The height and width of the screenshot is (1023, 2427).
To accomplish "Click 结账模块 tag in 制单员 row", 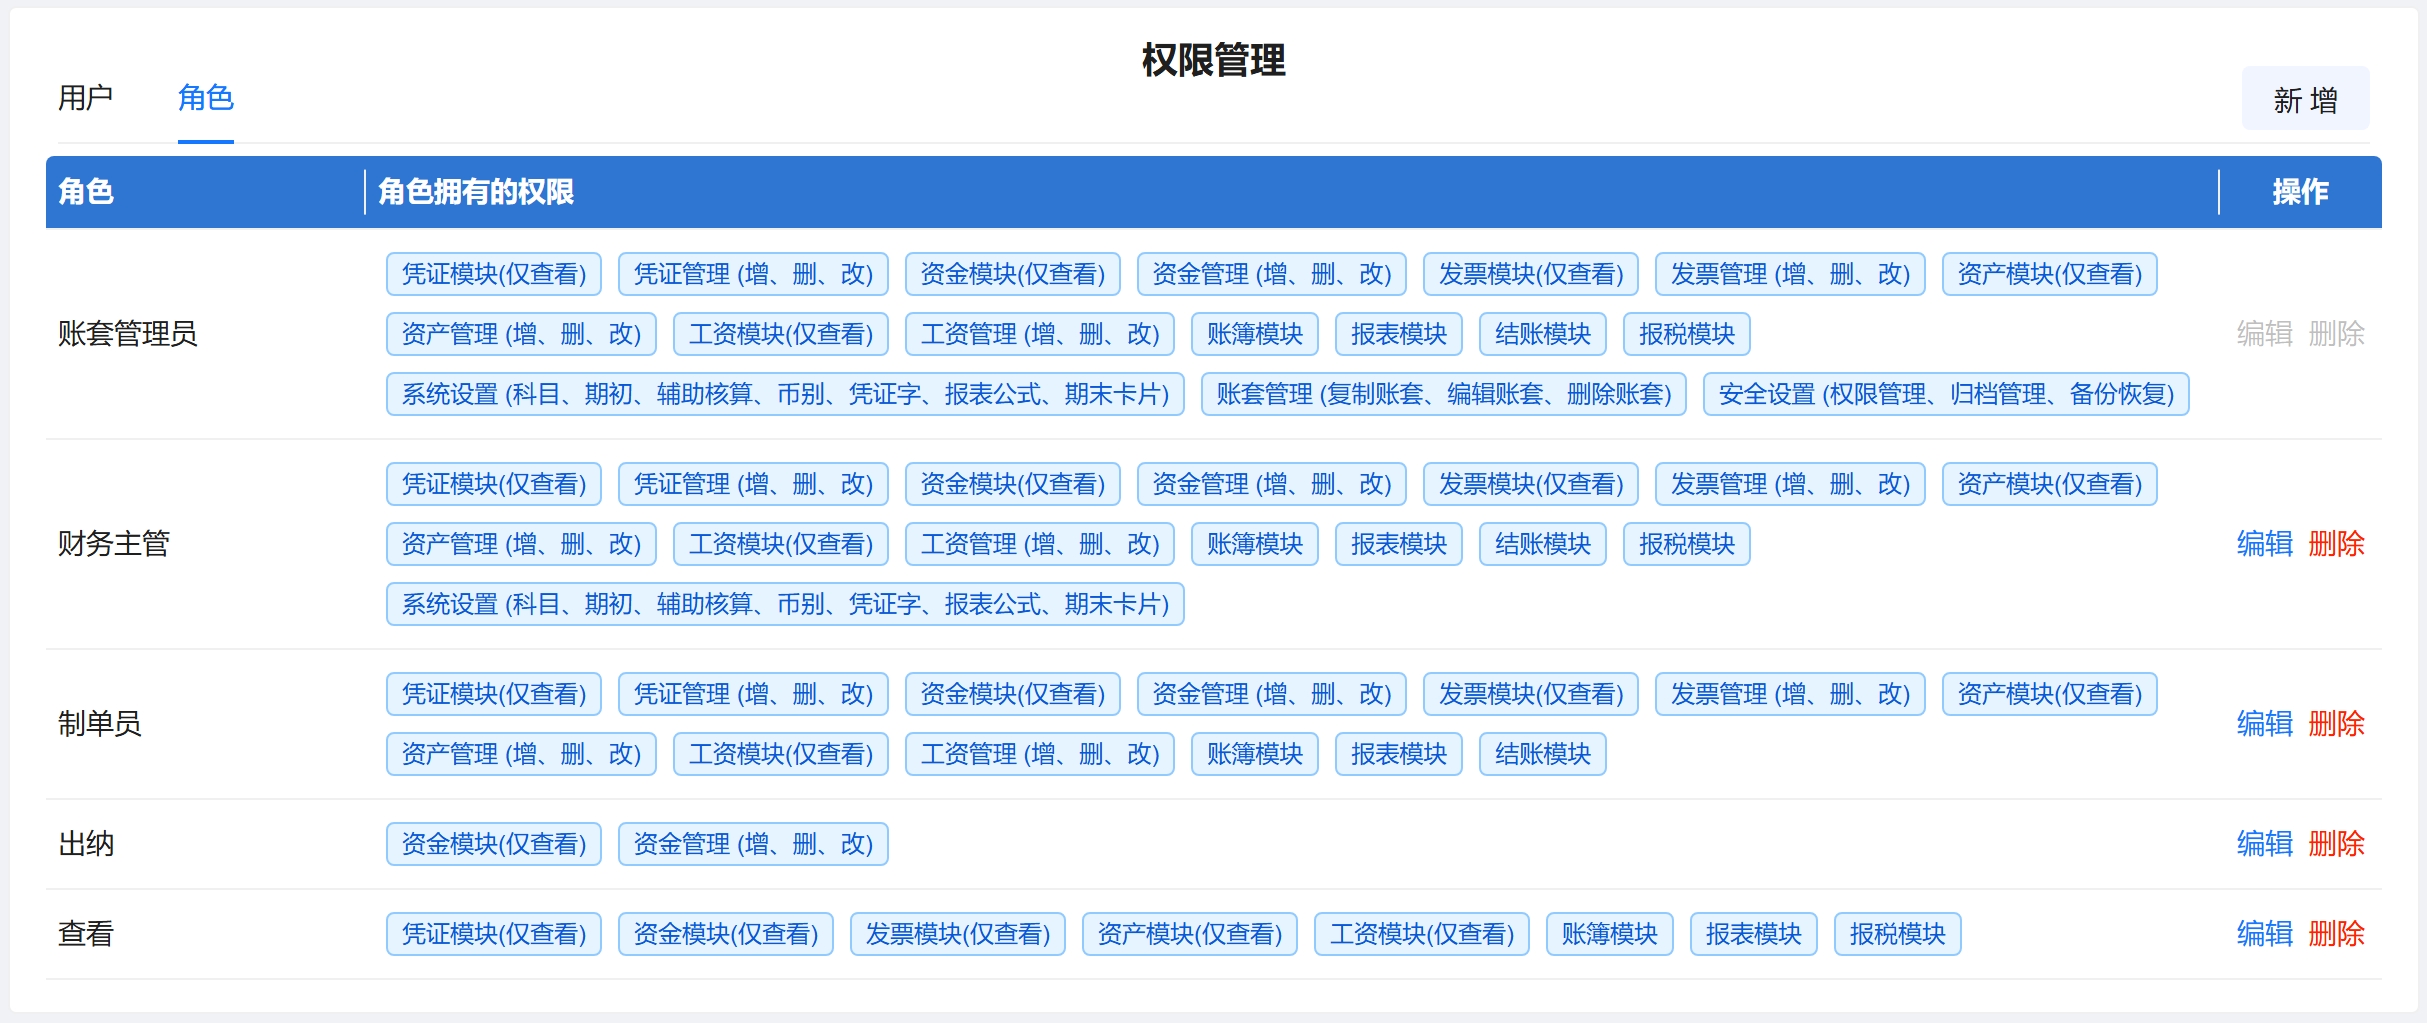I will pyautogui.click(x=1542, y=754).
